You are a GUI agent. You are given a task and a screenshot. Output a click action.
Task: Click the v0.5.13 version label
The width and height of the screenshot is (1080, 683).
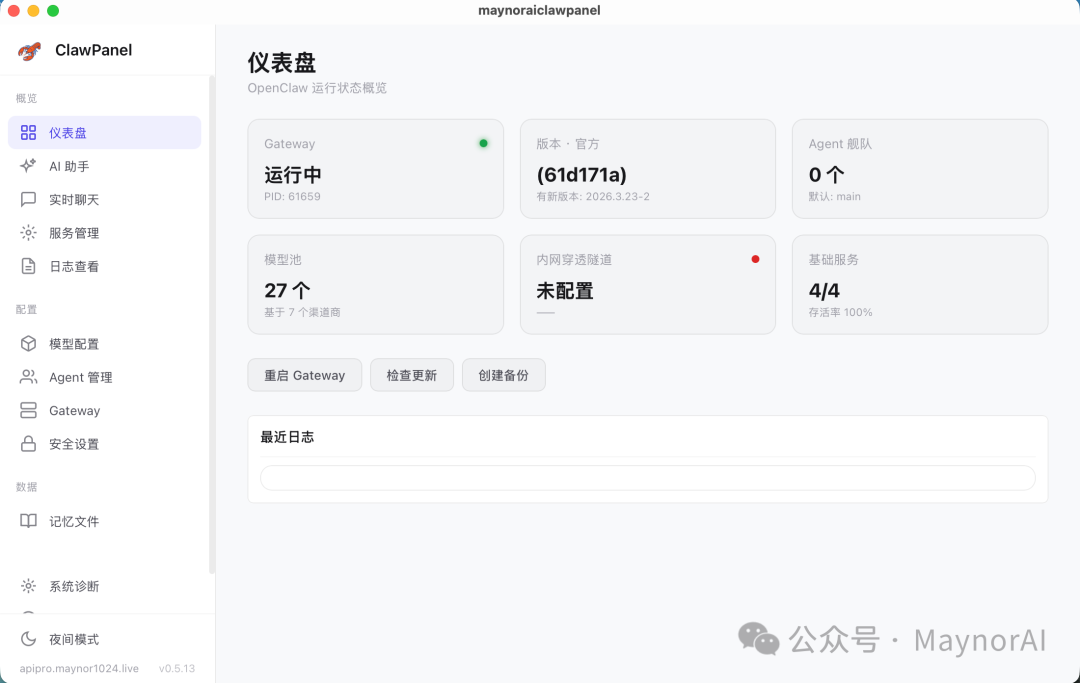point(177,669)
